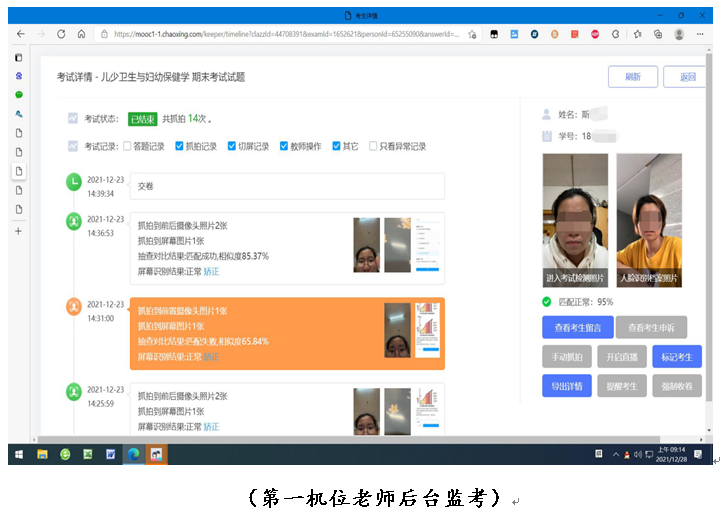Open Excel from the taskbar
723x511 pixels.
click(x=87, y=454)
